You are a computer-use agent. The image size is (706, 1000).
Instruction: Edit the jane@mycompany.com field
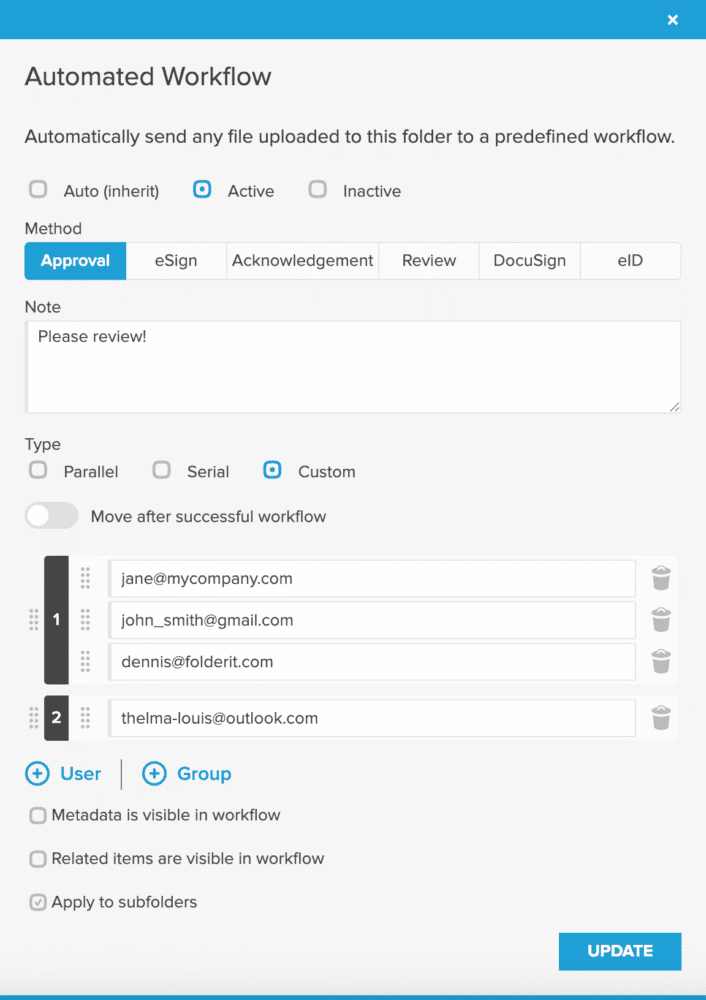click(x=372, y=578)
